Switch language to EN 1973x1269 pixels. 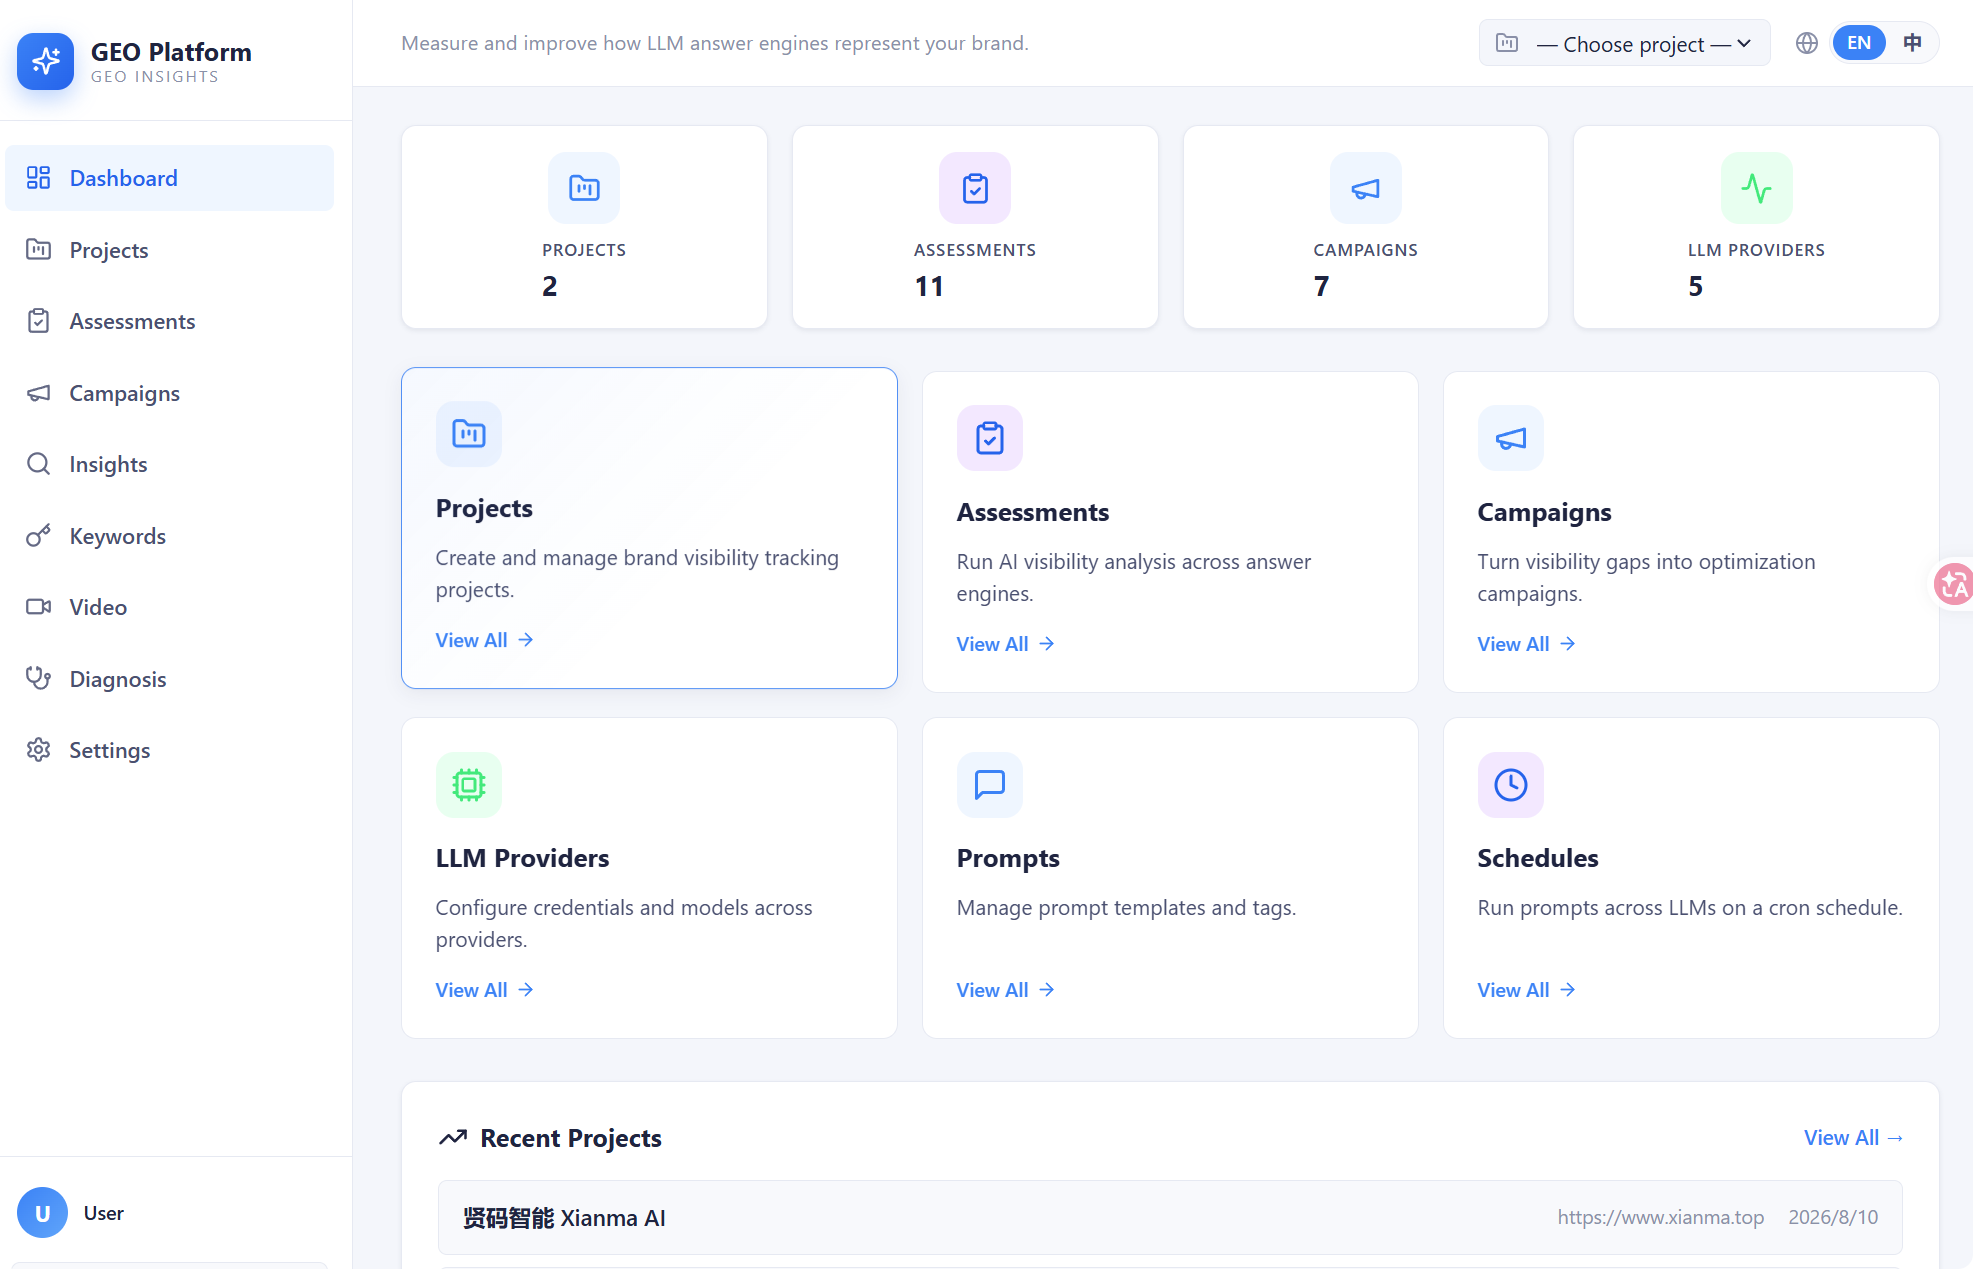tap(1859, 43)
